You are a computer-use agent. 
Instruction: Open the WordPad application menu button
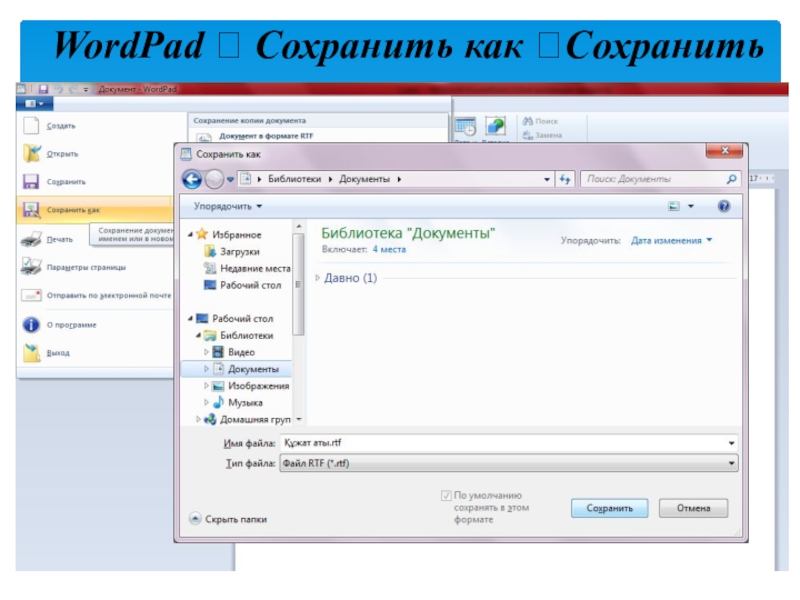(x=34, y=104)
